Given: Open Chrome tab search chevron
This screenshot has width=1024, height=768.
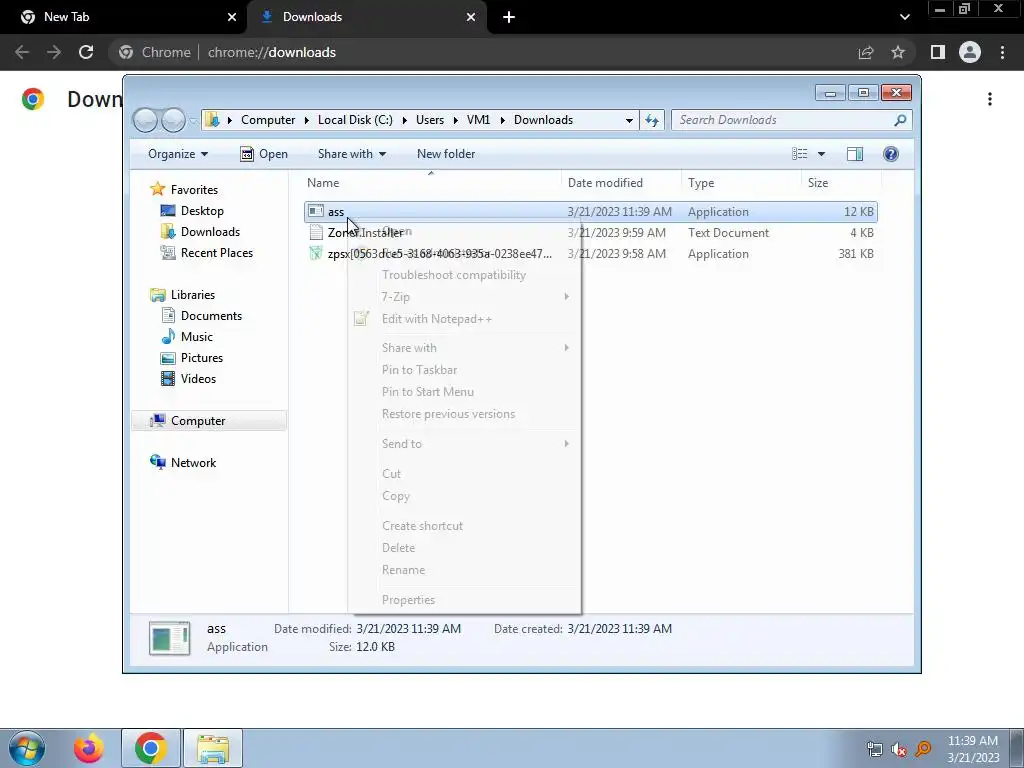Looking at the screenshot, I should click(904, 17).
